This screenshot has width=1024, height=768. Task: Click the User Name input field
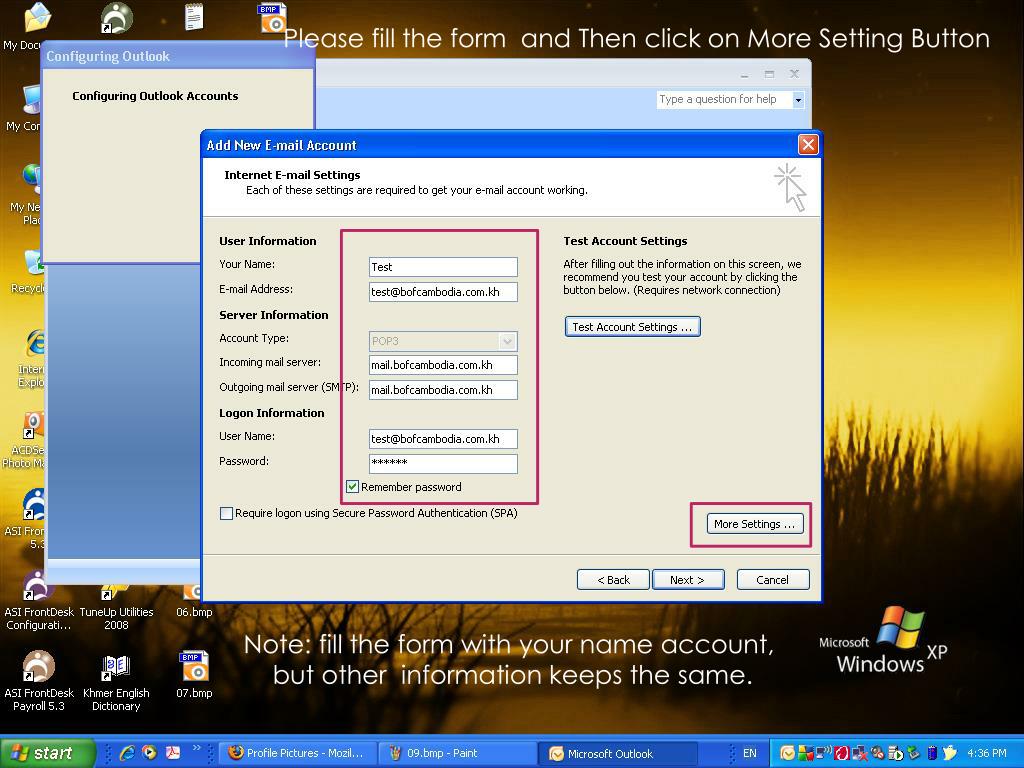(x=443, y=439)
